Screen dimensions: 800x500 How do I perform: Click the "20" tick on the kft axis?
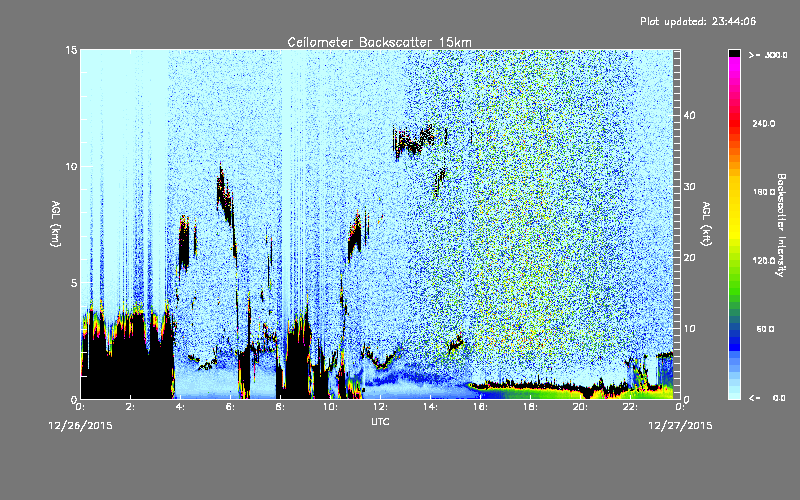(689, 258)
